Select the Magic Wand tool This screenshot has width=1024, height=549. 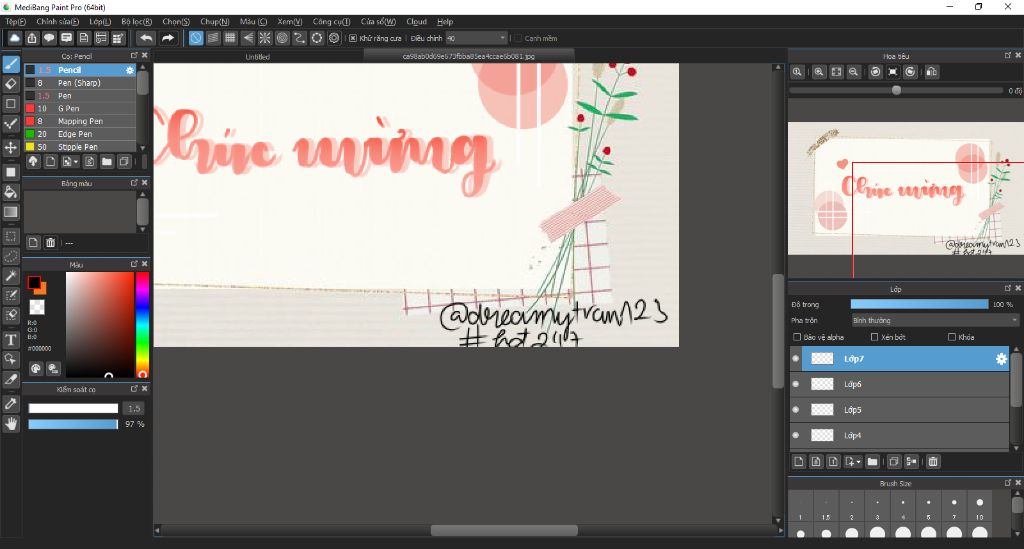[x=10, y=276]
